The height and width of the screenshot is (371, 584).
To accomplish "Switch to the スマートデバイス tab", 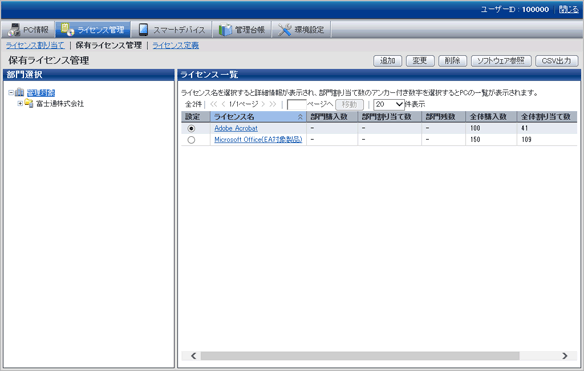I will pos(171,29).
